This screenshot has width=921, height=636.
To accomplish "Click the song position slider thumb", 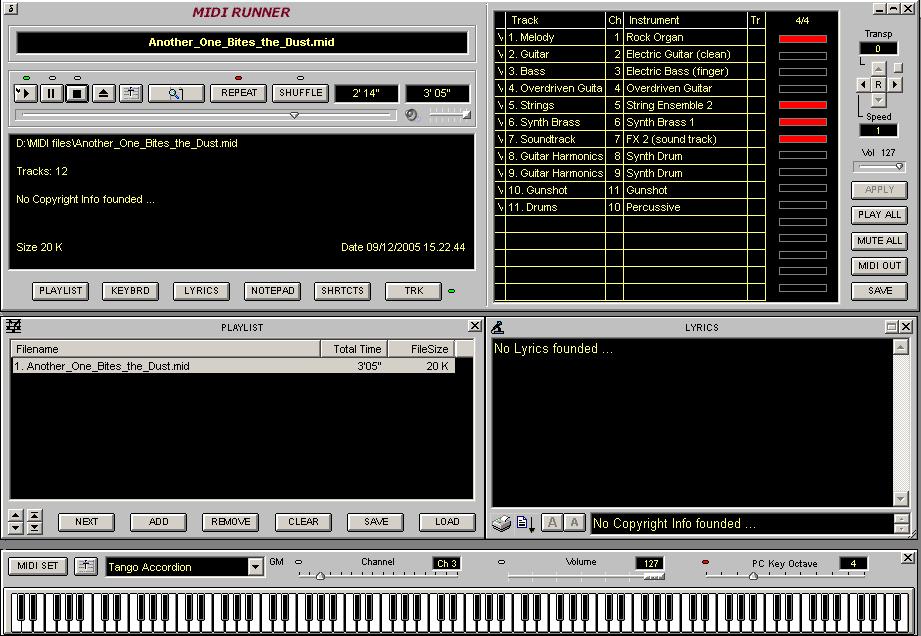I will [295, 116].
